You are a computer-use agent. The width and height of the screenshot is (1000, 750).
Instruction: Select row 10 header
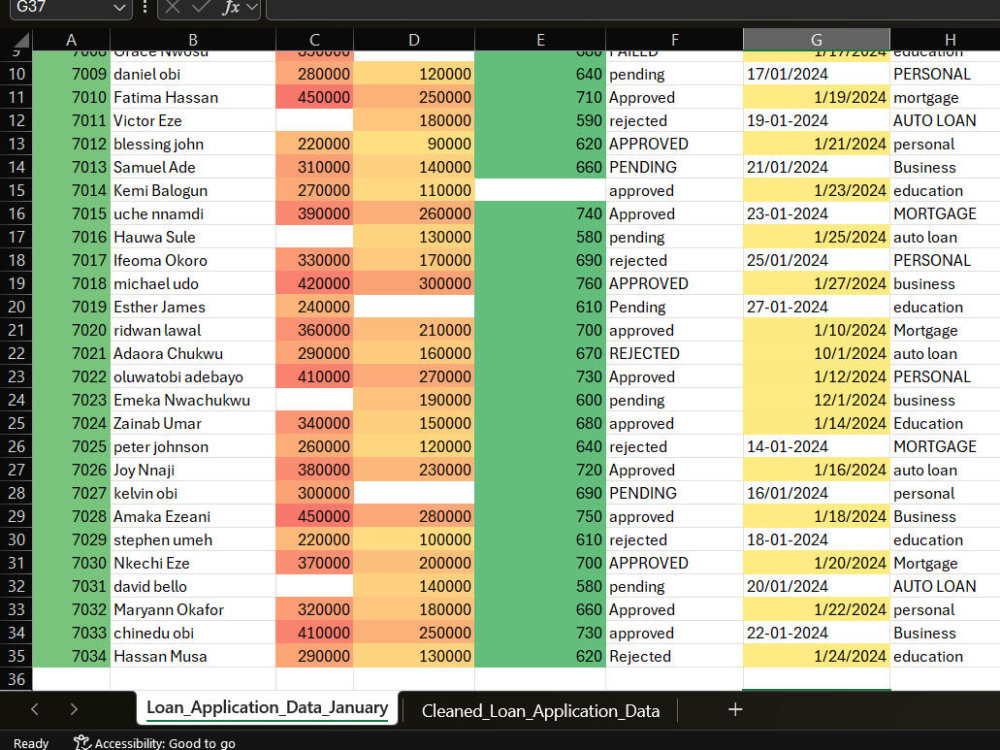coord(17,74)
